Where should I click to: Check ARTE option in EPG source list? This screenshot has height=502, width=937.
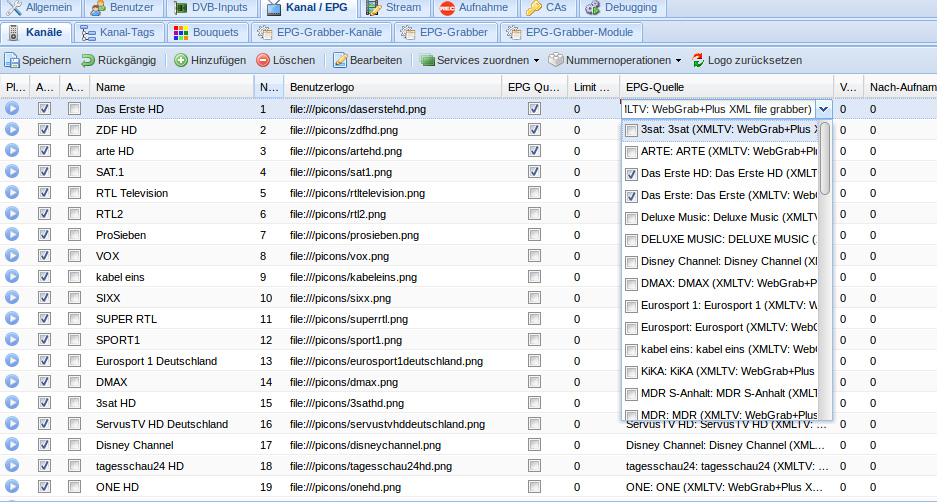[x=631, y=152]
